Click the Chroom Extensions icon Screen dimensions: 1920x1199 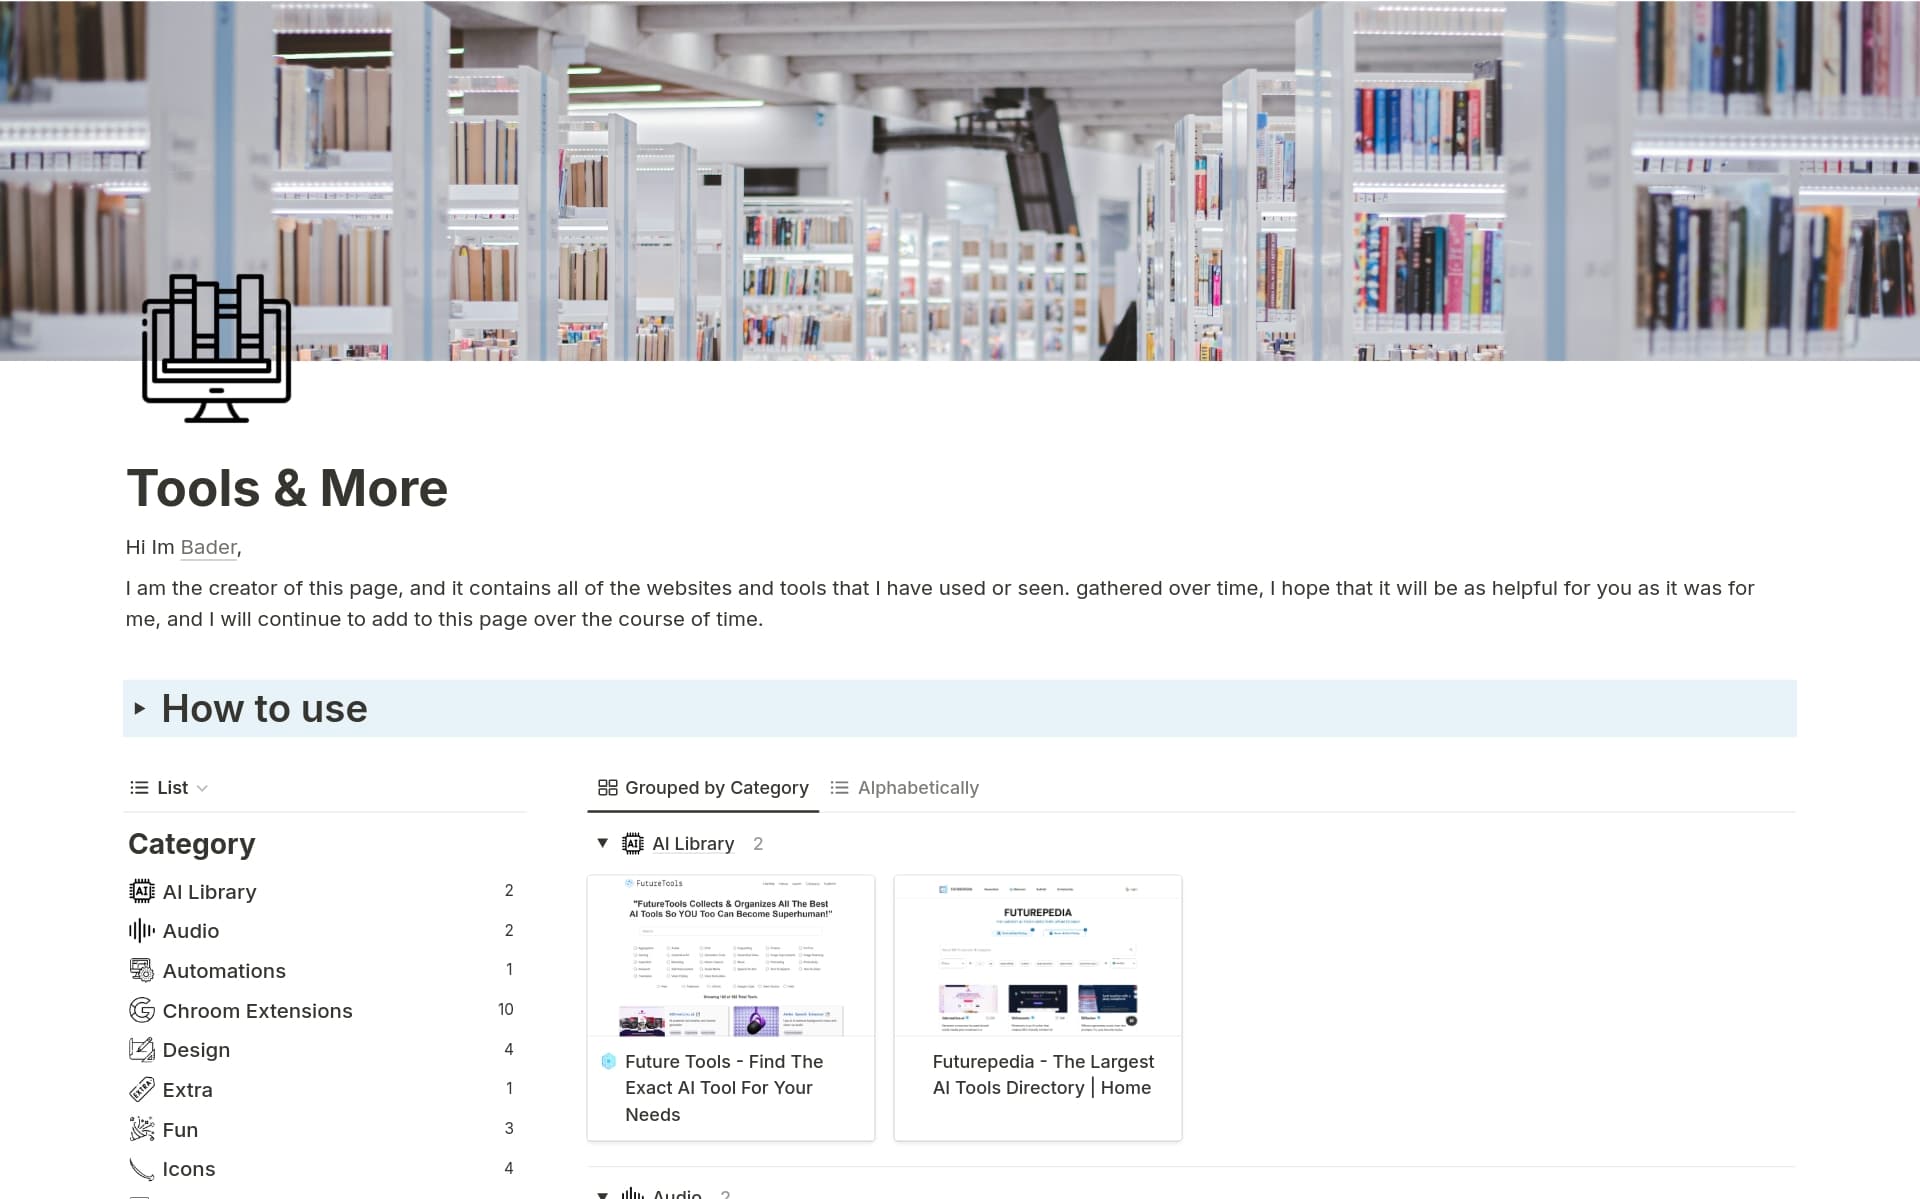[x=141, y=1010]
